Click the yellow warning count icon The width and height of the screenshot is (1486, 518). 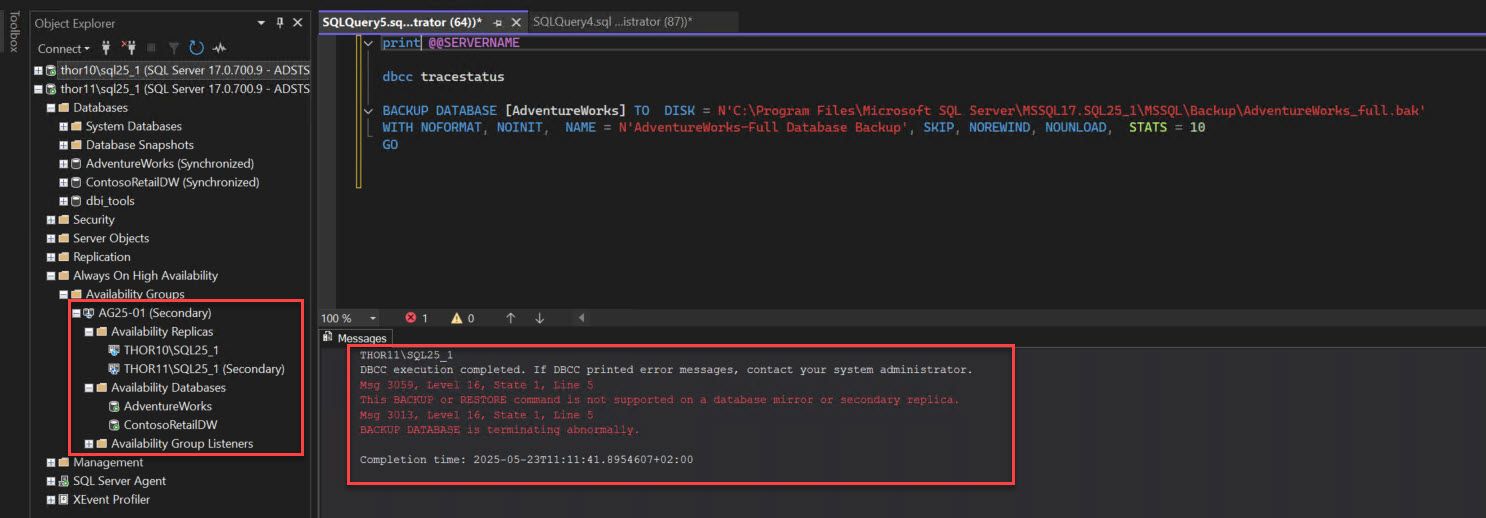457,318
